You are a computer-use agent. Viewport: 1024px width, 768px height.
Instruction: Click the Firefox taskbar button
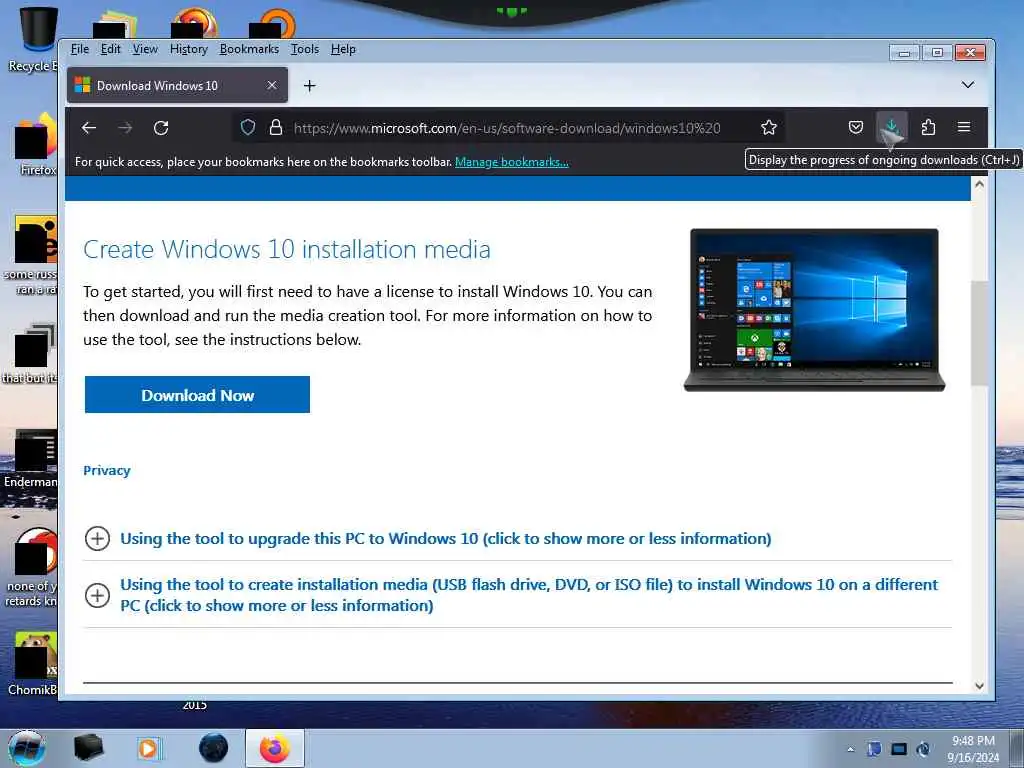[x=275, y=748]
